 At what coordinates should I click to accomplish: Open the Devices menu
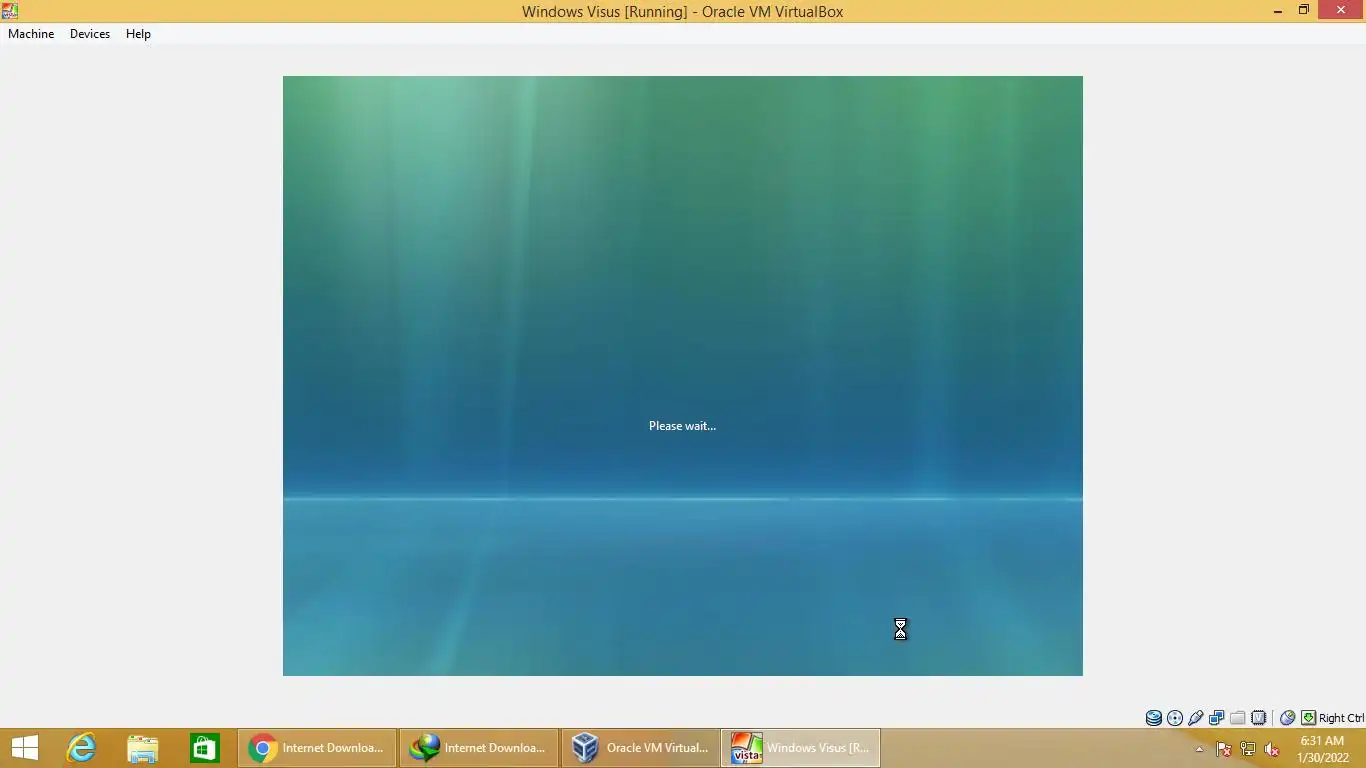coord(90,34)
